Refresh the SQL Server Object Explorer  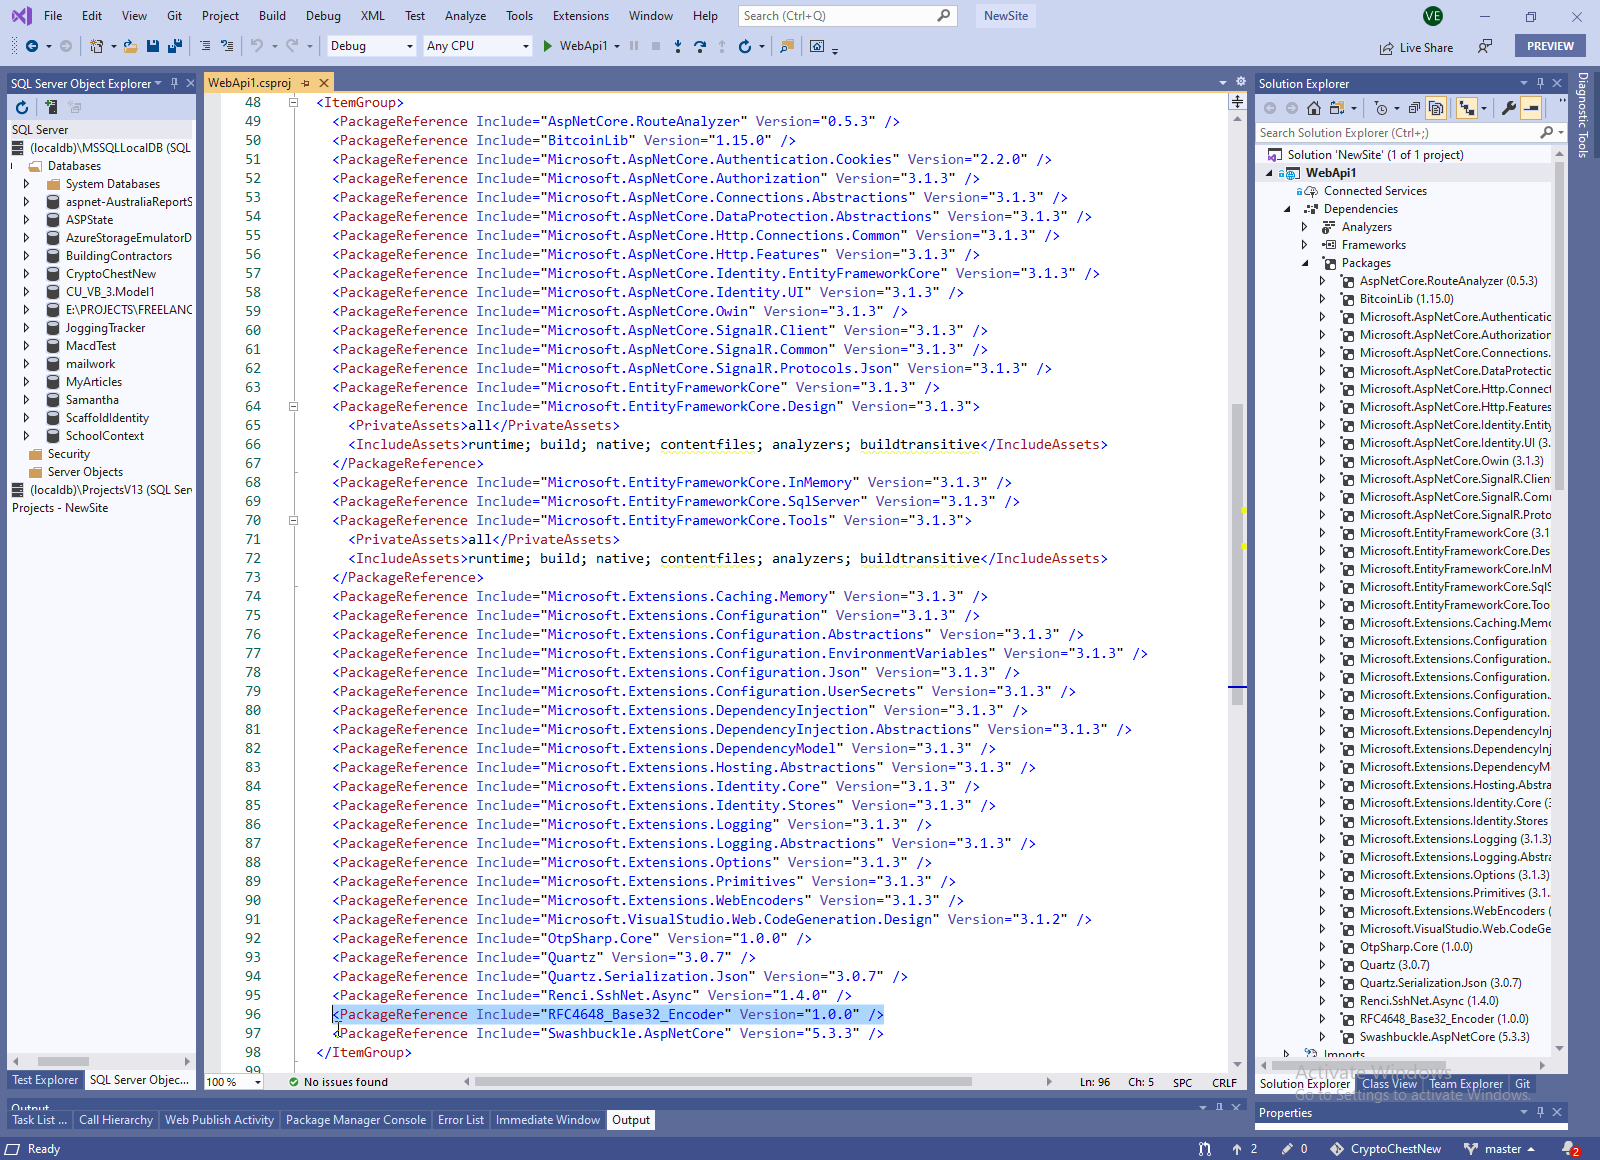click(22, 107)
